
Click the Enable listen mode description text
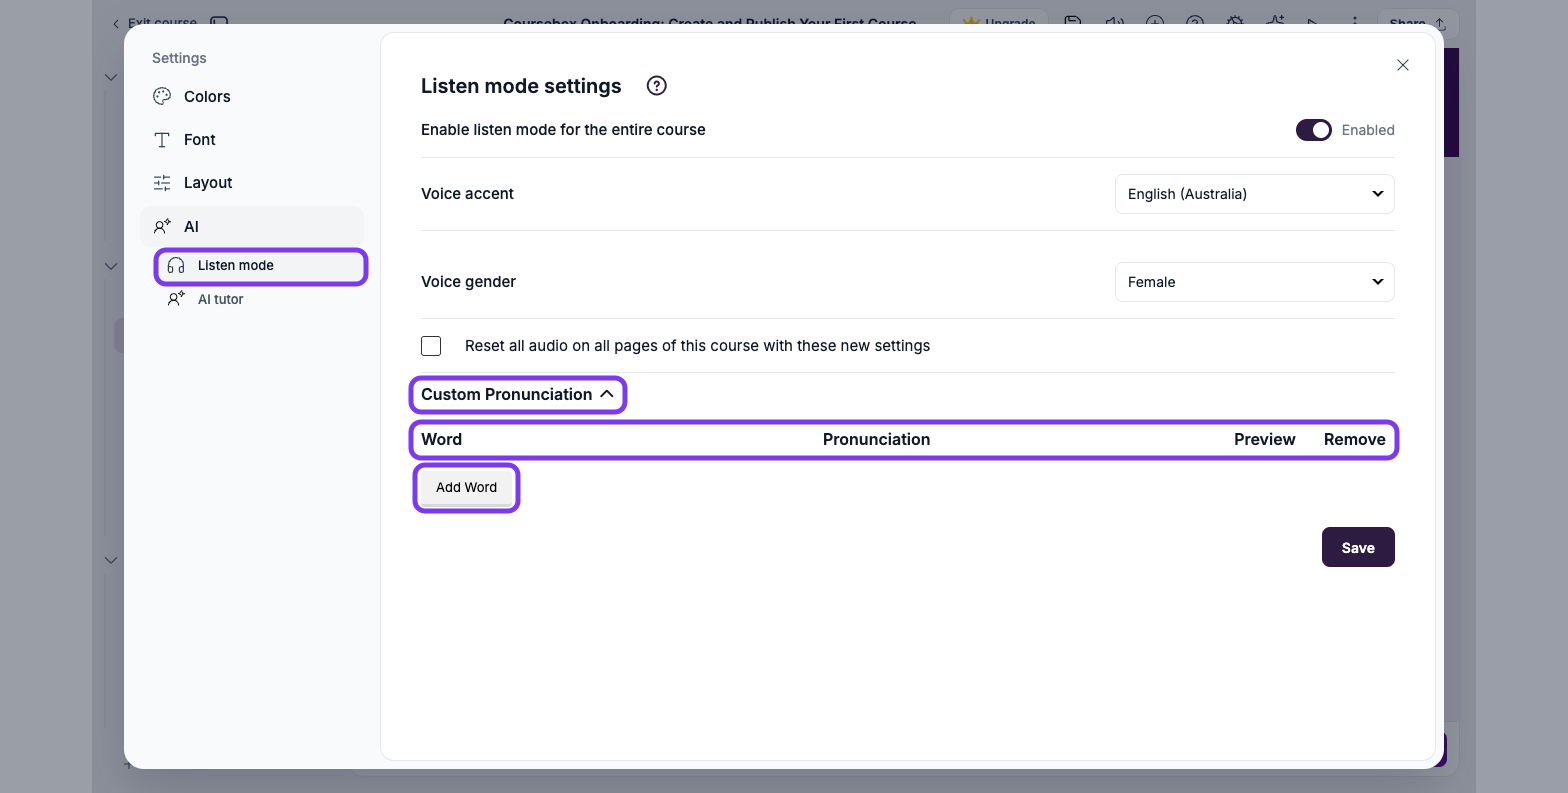point(563,130)
